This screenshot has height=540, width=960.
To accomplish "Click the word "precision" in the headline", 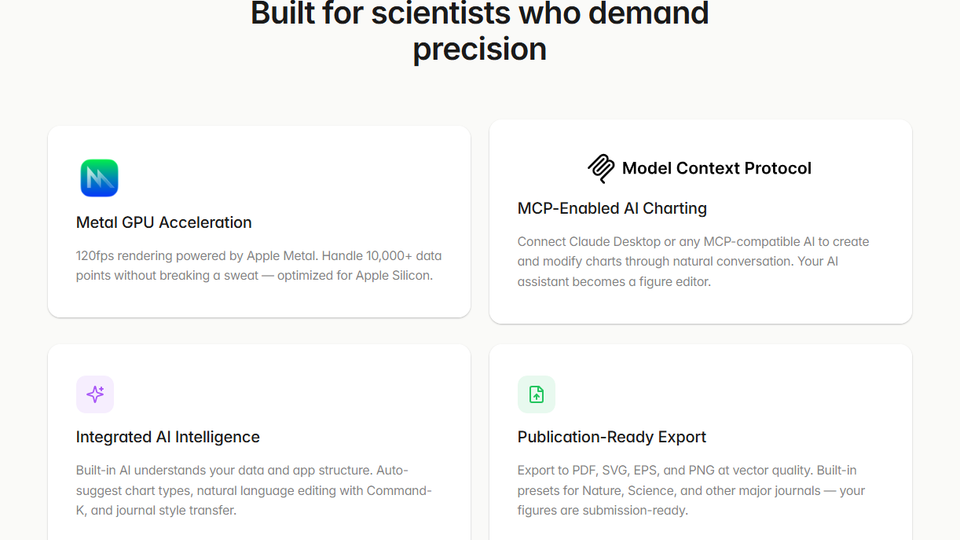I will (x=480, y=49).
